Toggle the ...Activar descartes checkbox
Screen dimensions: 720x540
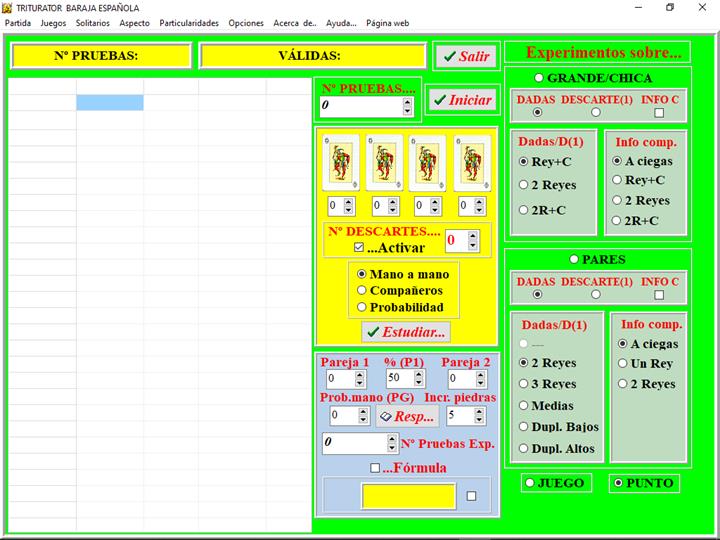360,248
